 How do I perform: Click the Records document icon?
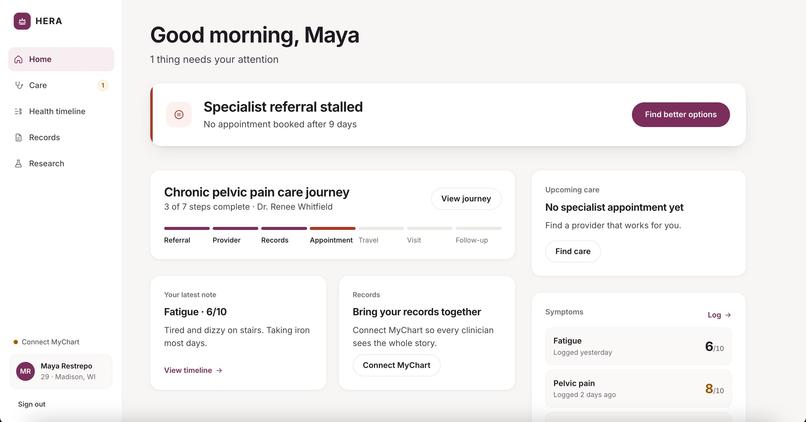point(19,137)
